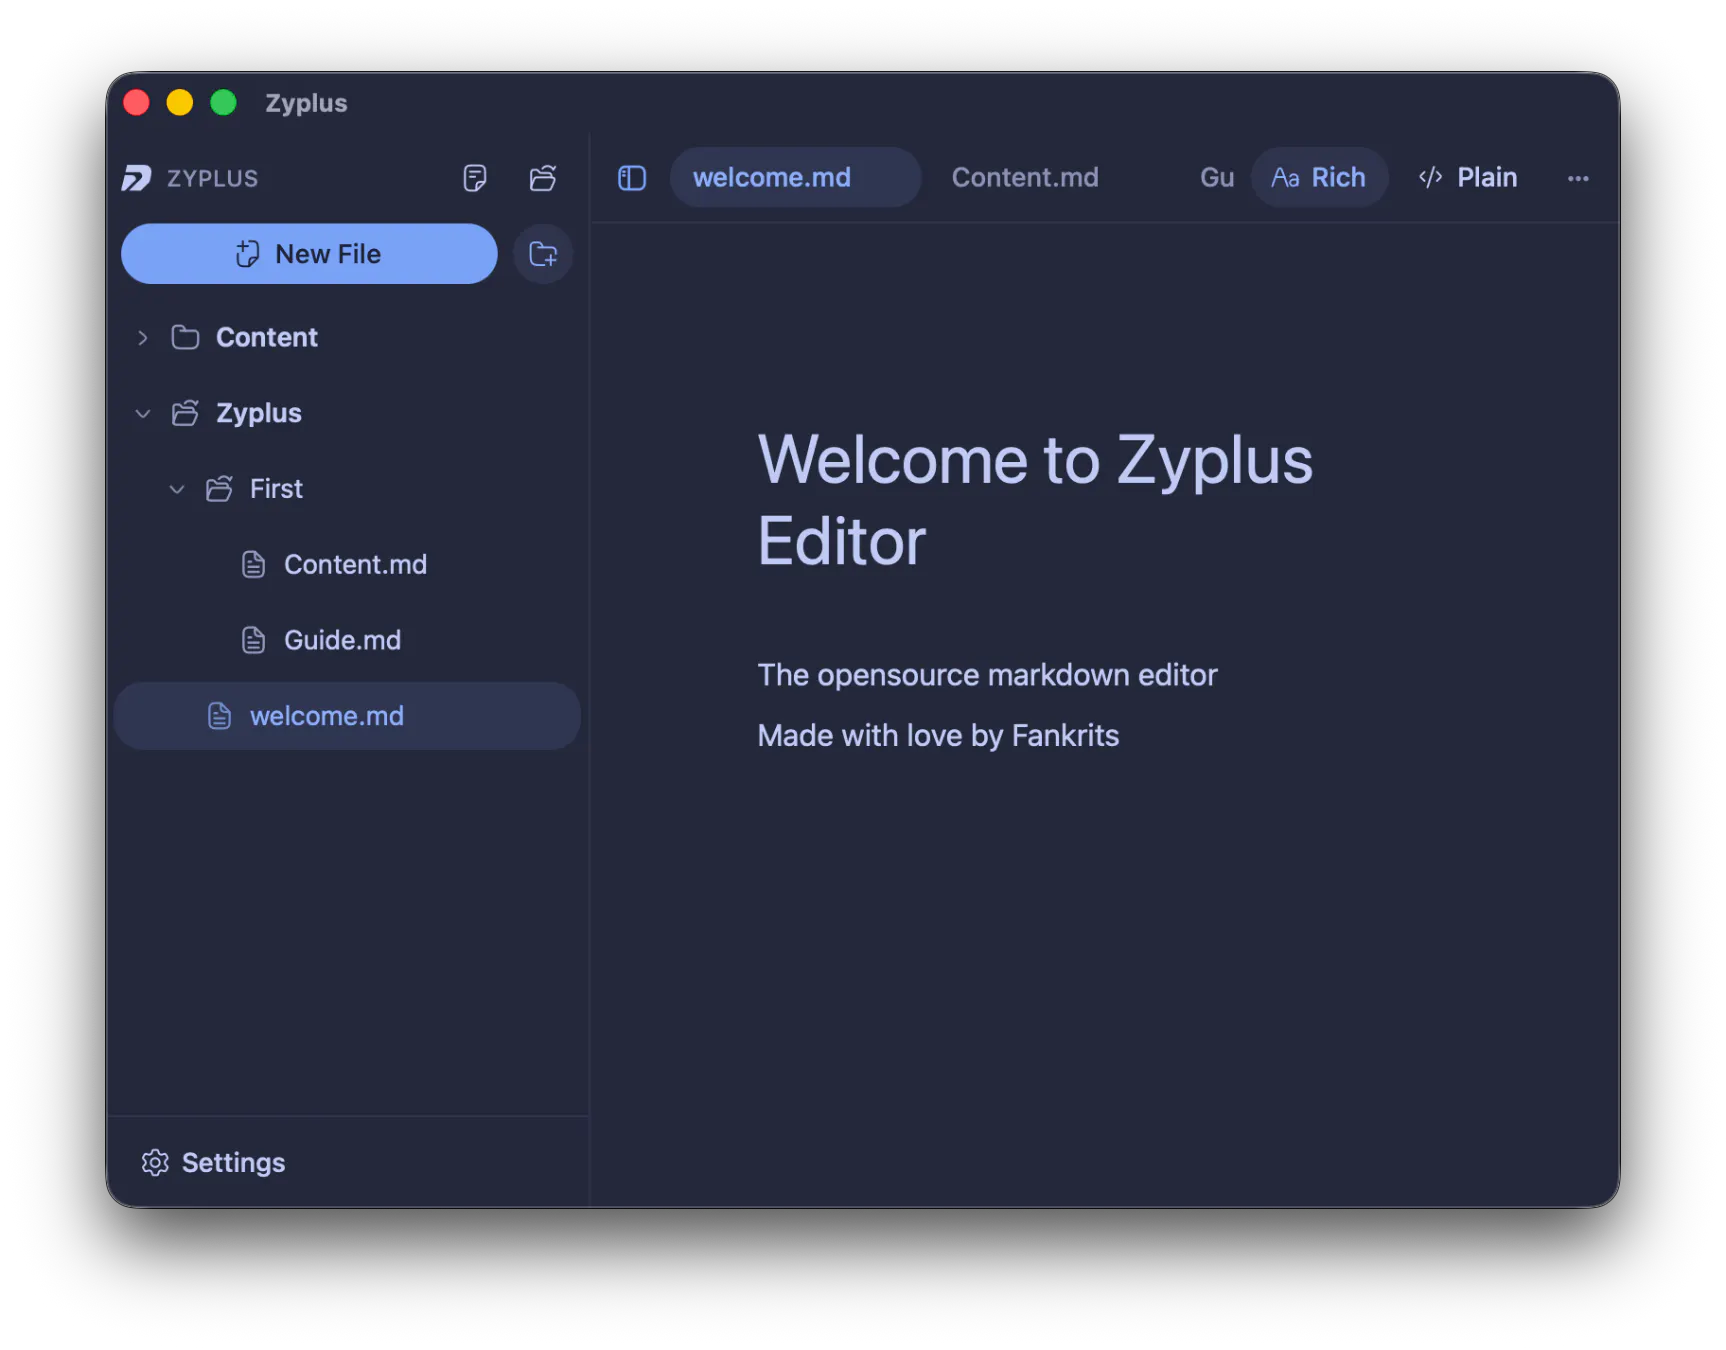Click the file icon beside welcome.md in tree

(220, 716)
